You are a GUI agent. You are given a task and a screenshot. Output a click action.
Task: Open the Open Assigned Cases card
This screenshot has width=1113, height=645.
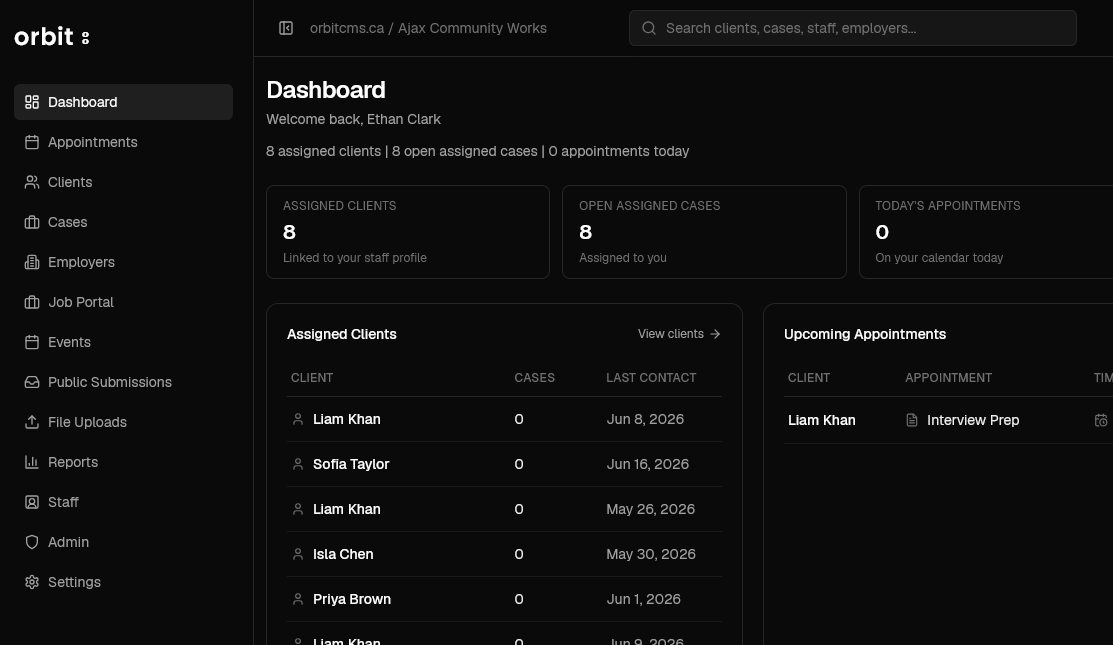click(x=704, y=232)
